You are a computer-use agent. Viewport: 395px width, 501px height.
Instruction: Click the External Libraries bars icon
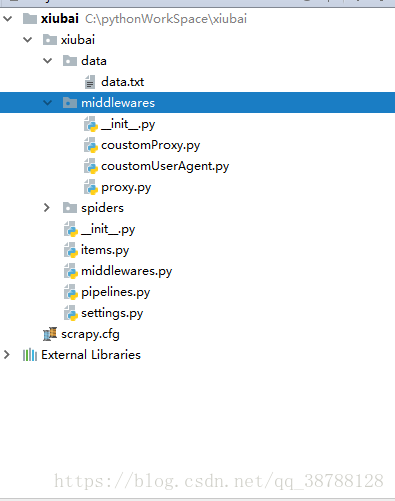coord(30,355)
